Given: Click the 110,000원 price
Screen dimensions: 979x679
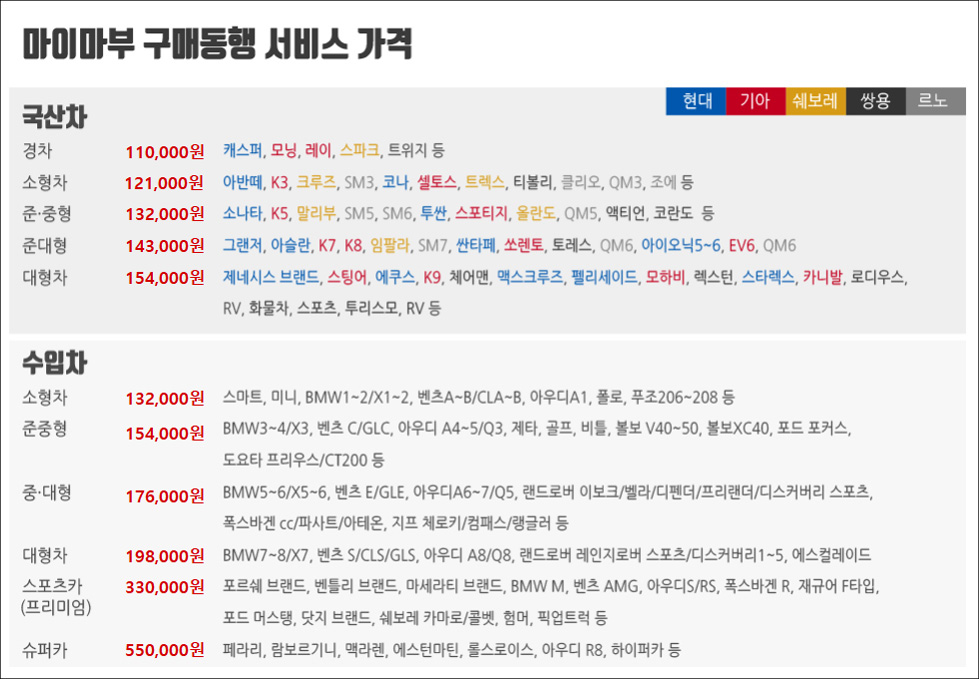Looking at the screenshot, I should click(x=165, y=152).
